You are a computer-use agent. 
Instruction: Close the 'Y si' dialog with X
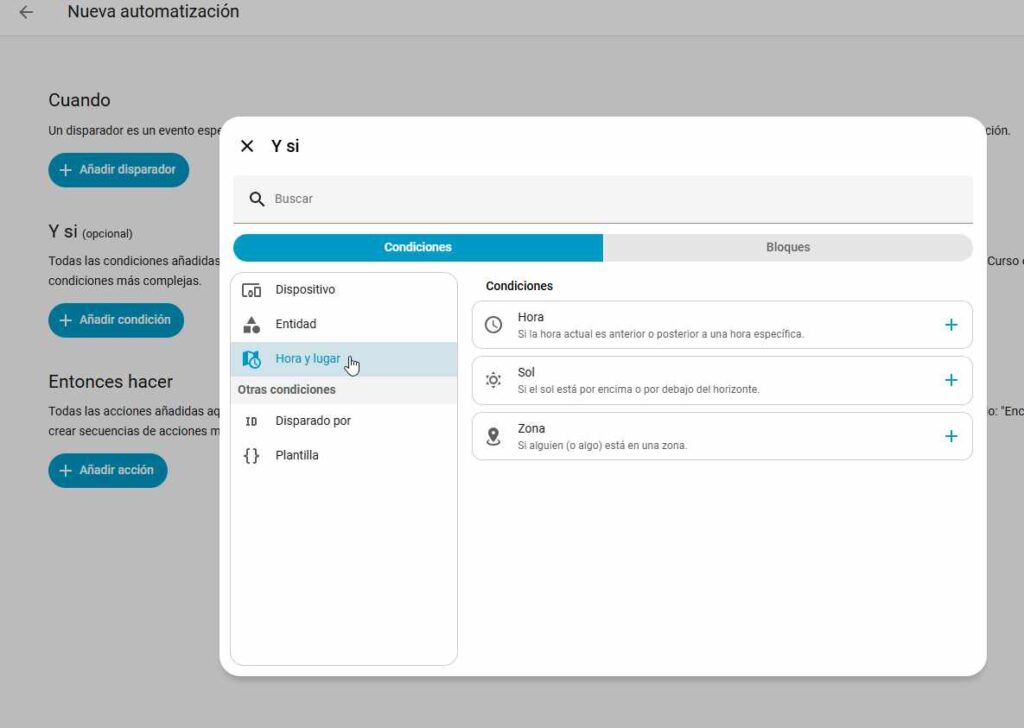[x=247, y=146]
